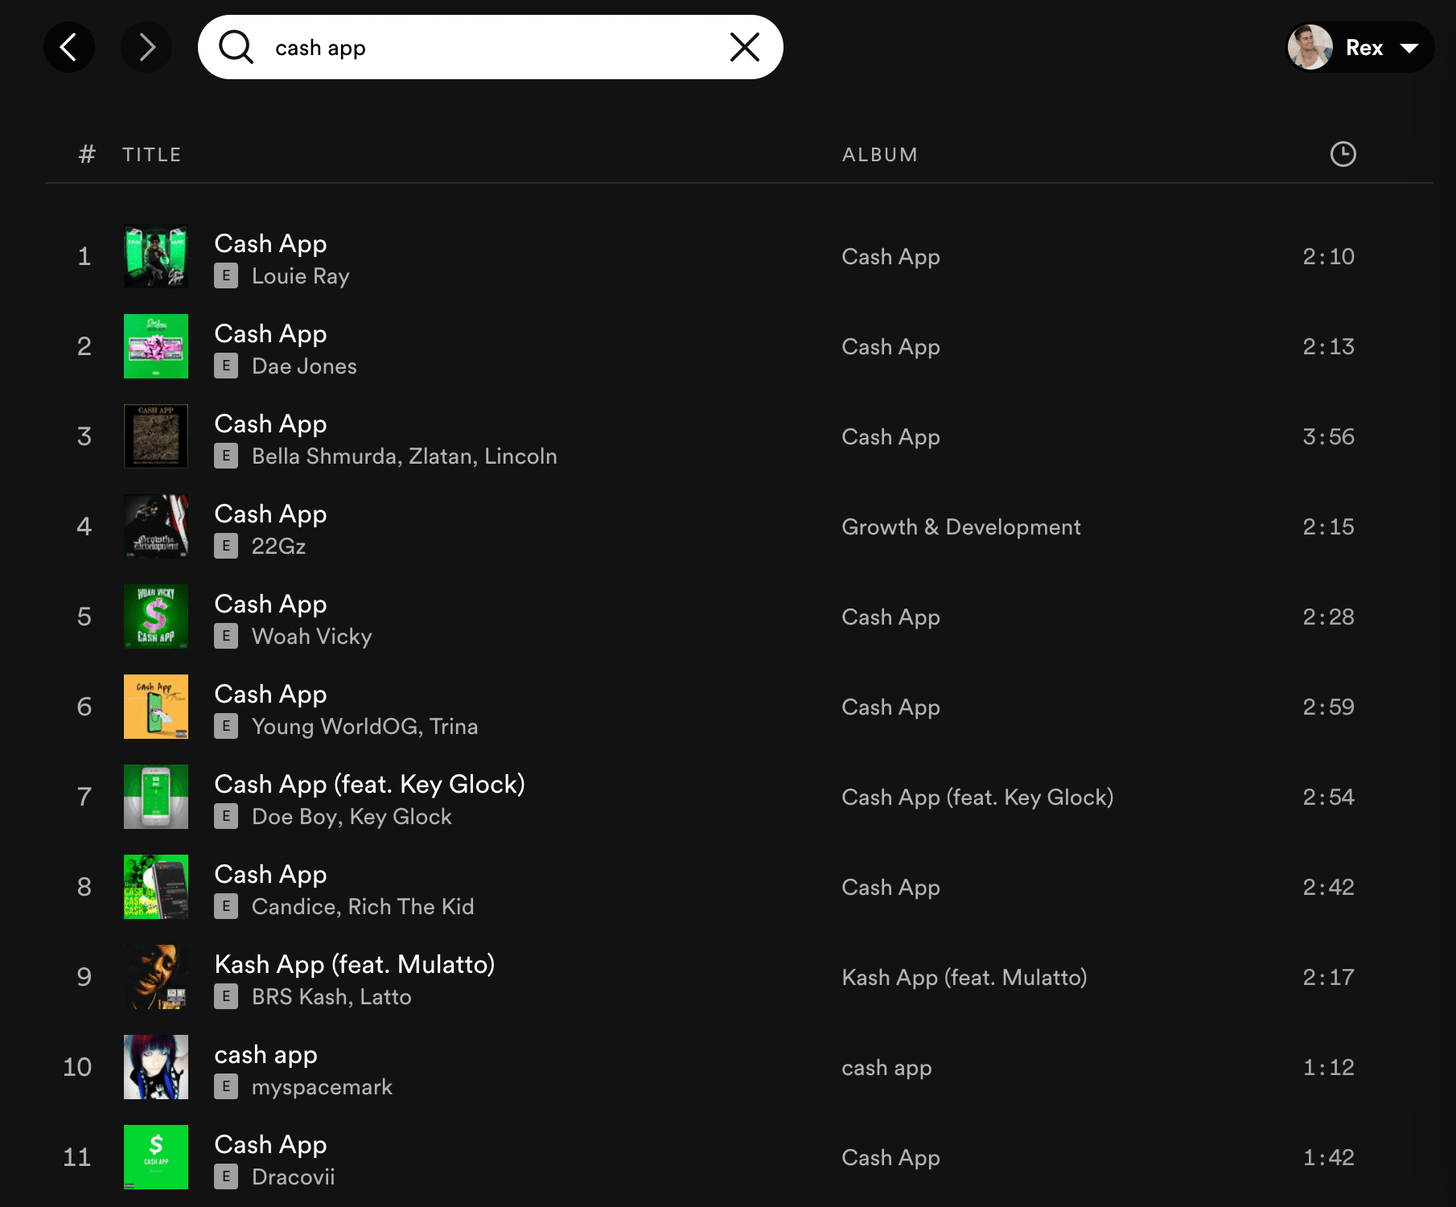Select the Kash App (feat. Mulatto) track title

point(354,964)
